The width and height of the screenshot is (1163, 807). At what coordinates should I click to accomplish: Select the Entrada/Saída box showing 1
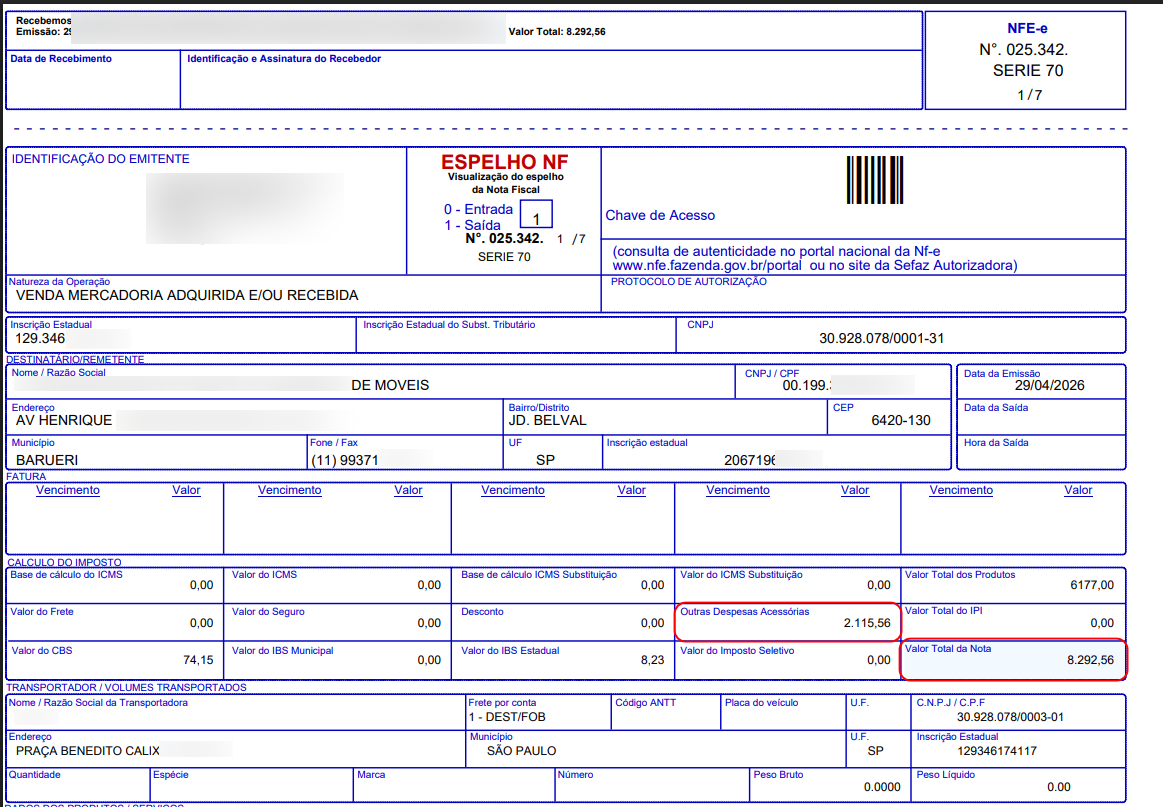click(x=536, y=214)
